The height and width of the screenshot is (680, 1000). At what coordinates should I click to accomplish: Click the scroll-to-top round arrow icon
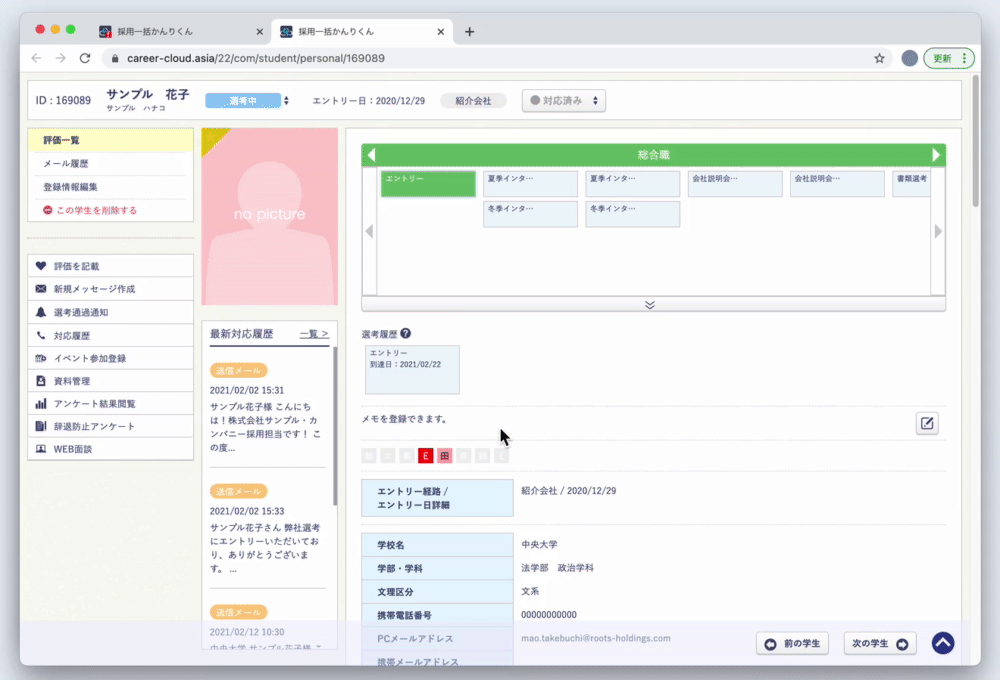click(x=942, y=643)
